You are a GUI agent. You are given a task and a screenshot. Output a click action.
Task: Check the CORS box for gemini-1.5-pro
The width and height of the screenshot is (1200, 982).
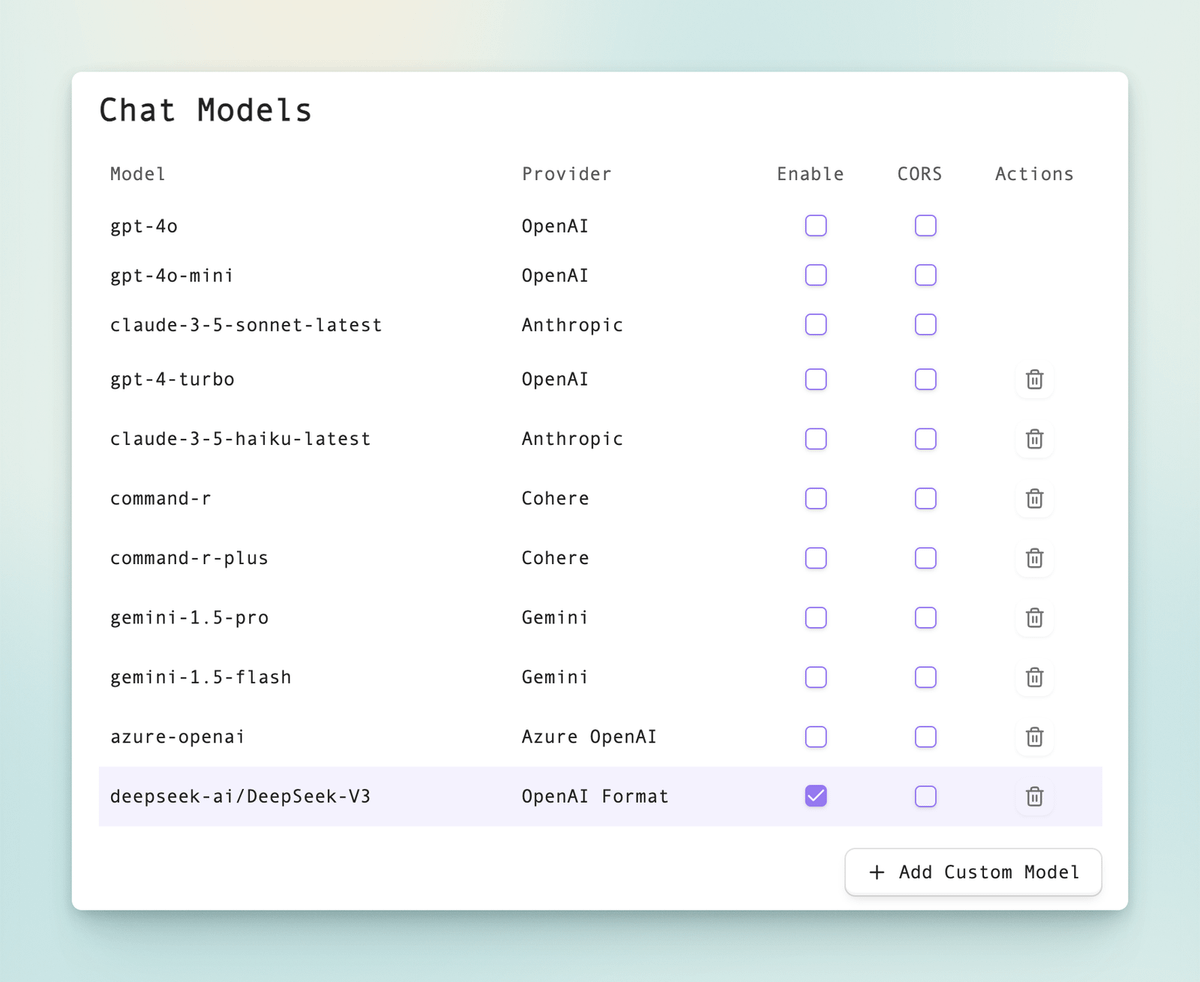pyautogui.click(x=924, y=618)
